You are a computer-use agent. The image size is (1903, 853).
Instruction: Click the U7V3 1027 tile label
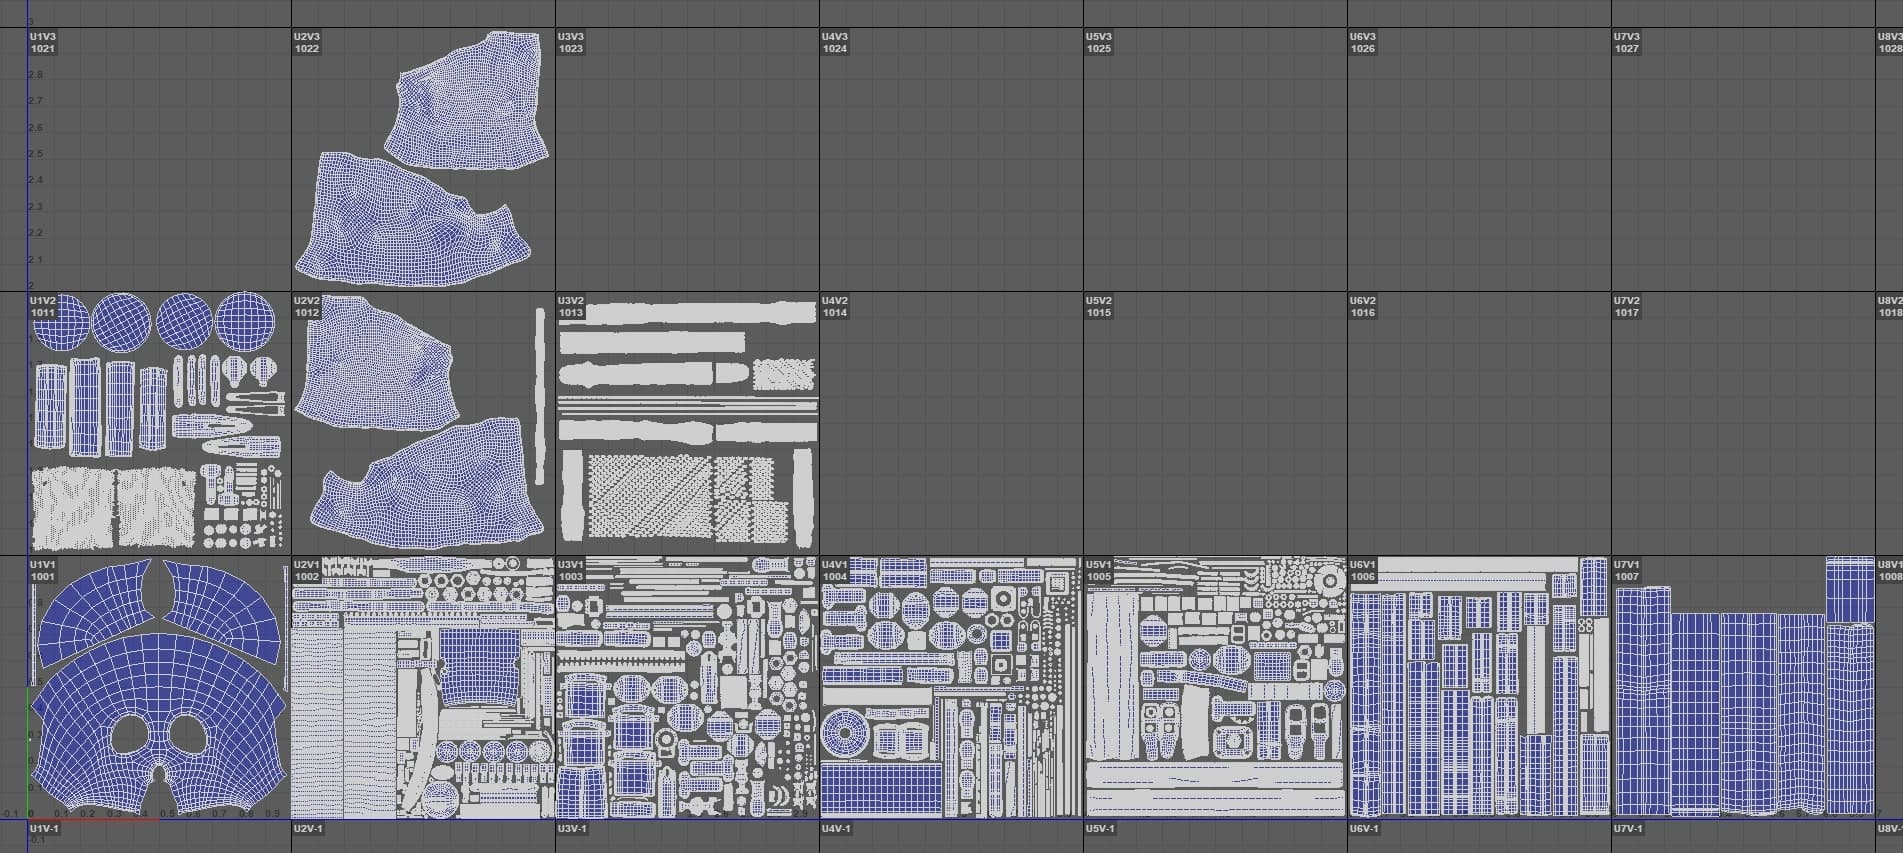(1627, 42)
